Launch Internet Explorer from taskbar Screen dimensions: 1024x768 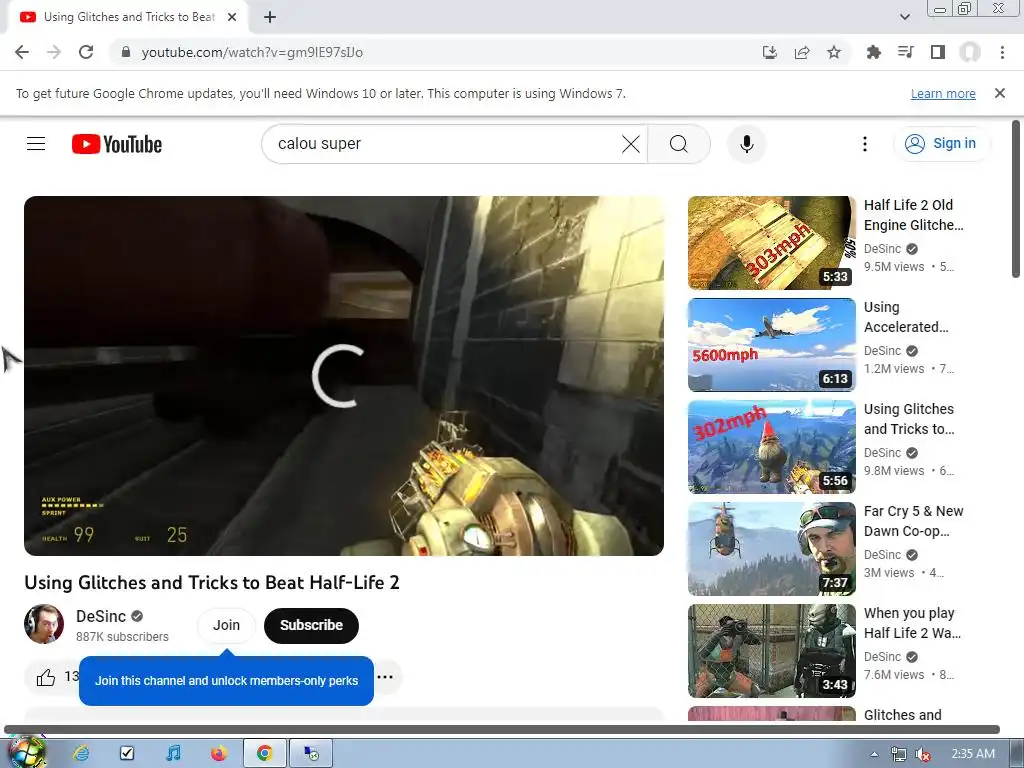(x=81, y=753)
